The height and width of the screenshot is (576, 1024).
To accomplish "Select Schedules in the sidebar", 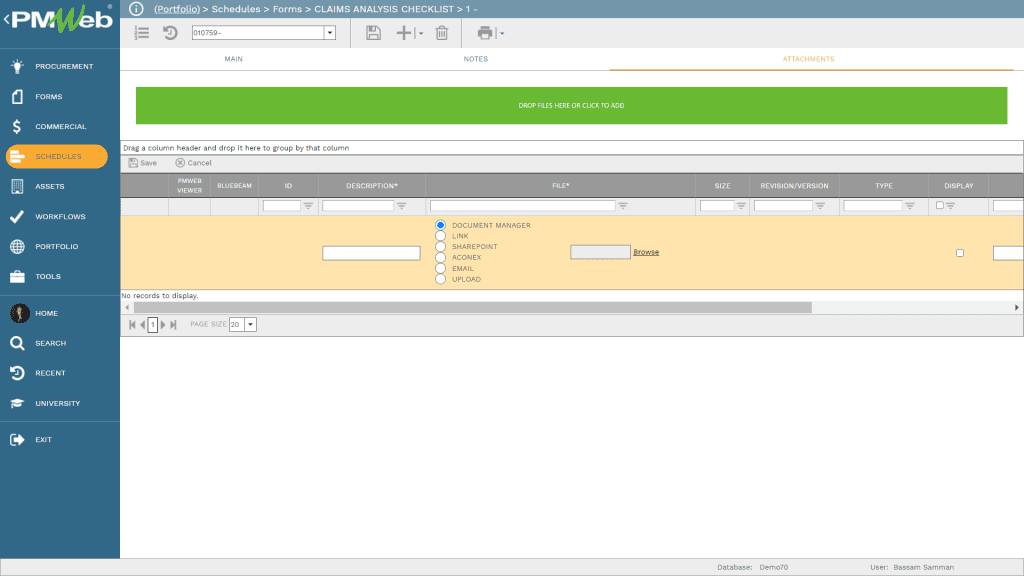I will pyautogui.click(x=57, y=156).
